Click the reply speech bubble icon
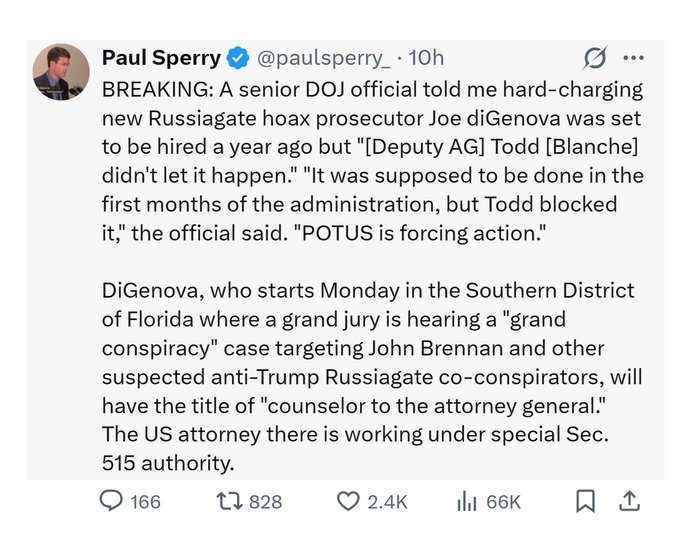Image resolution: width=694 pixels, height=556 pixels. [112, 501]
